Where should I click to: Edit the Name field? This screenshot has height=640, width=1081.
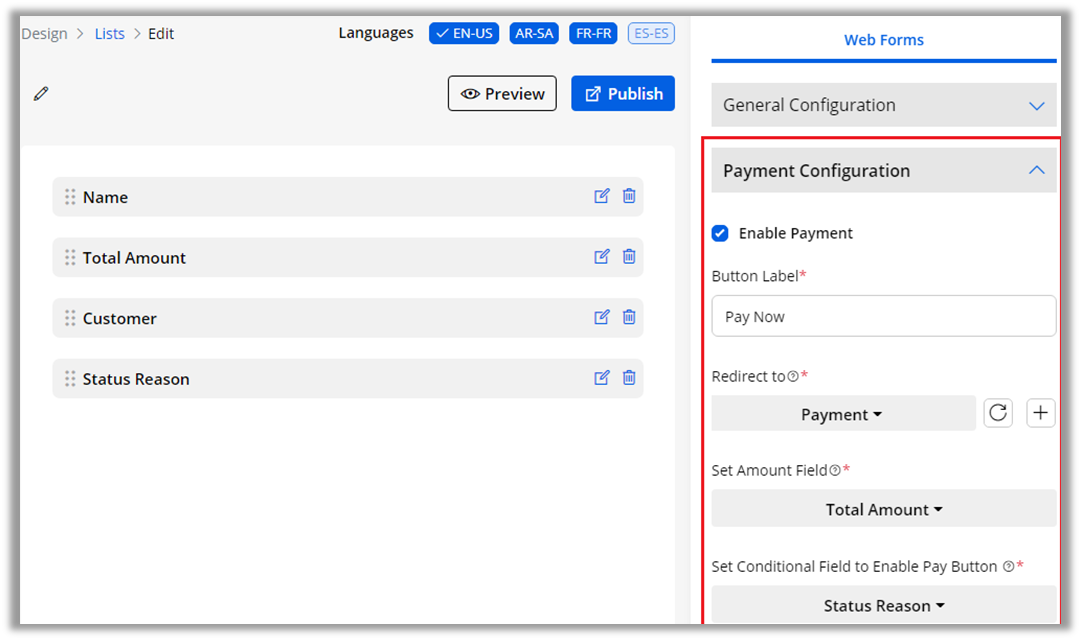[602, 196]
